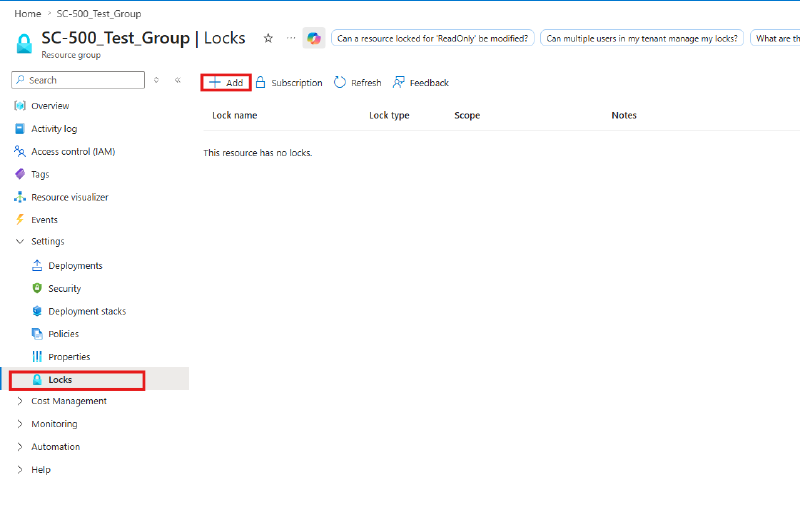Click the Deployment stacks cube icon

tap(37, 311)
